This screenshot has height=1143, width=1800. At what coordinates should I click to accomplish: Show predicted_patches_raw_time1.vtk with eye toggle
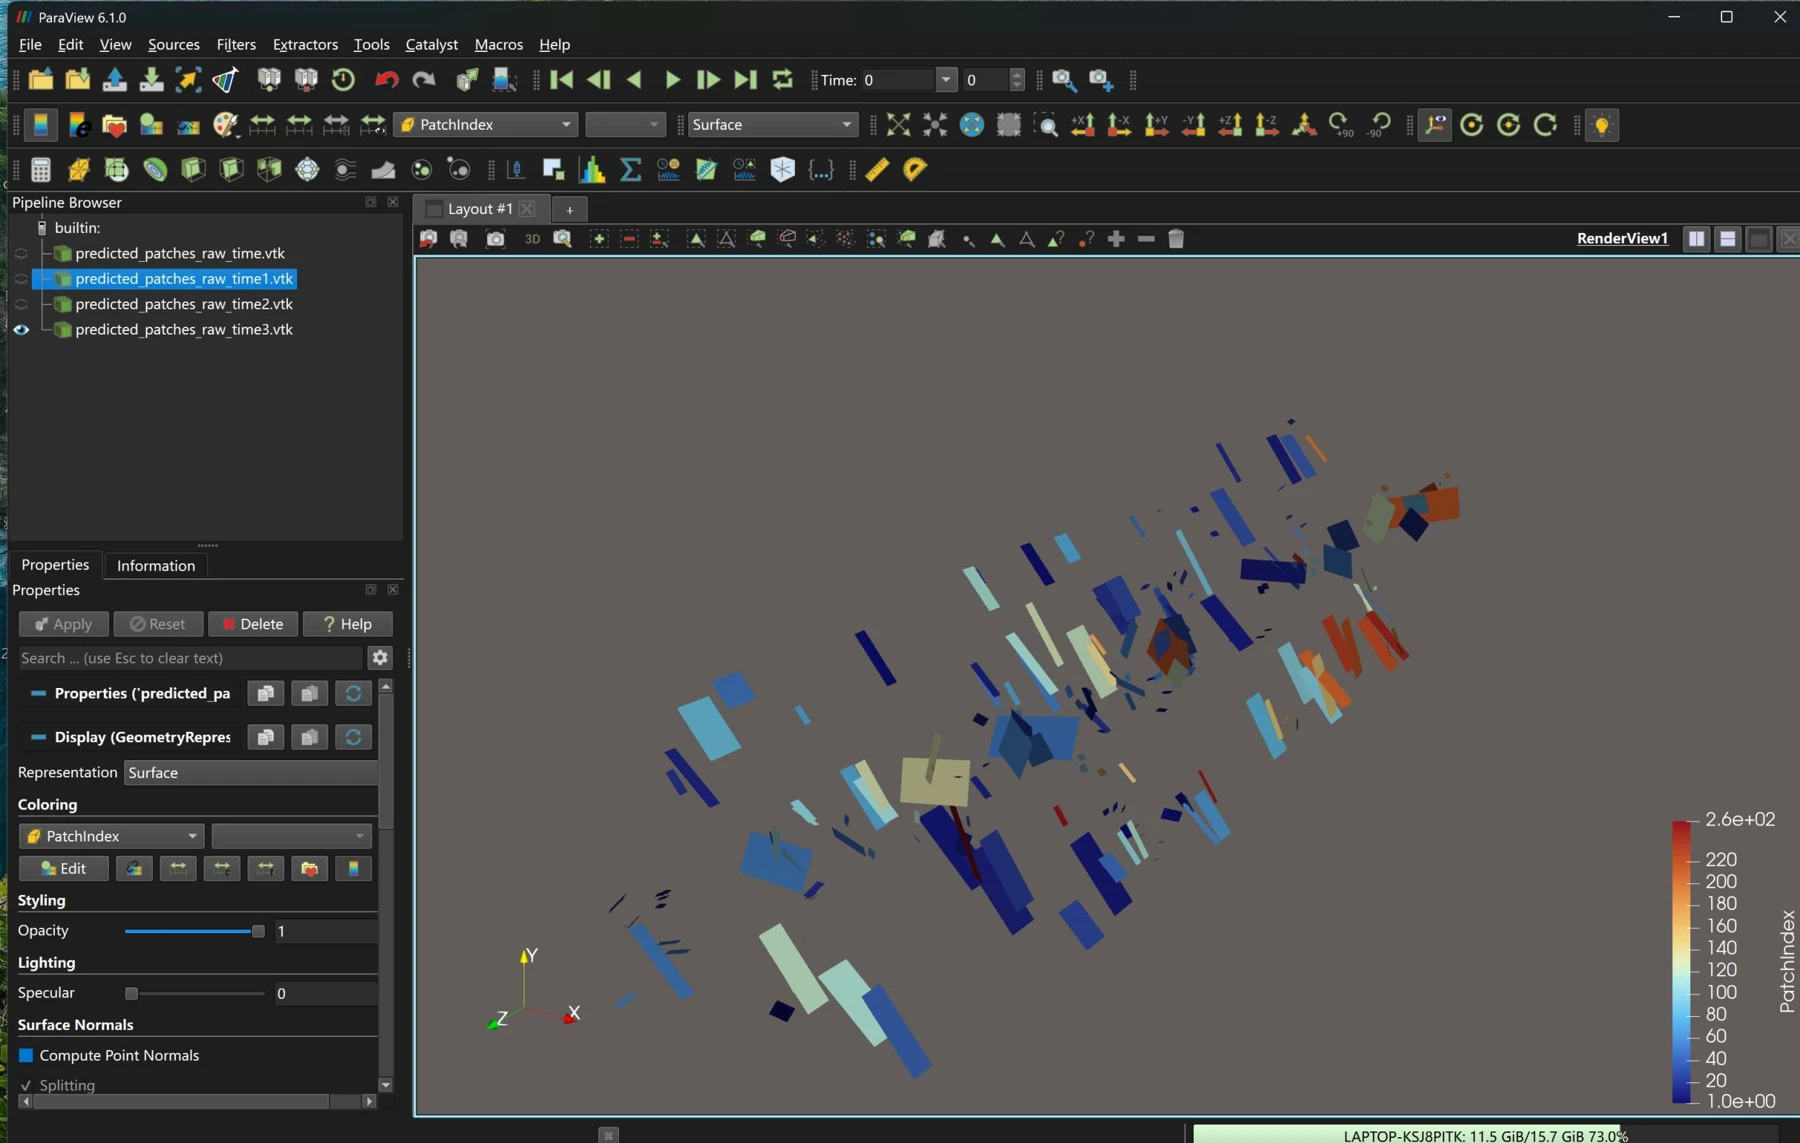[x=21, y=279]
